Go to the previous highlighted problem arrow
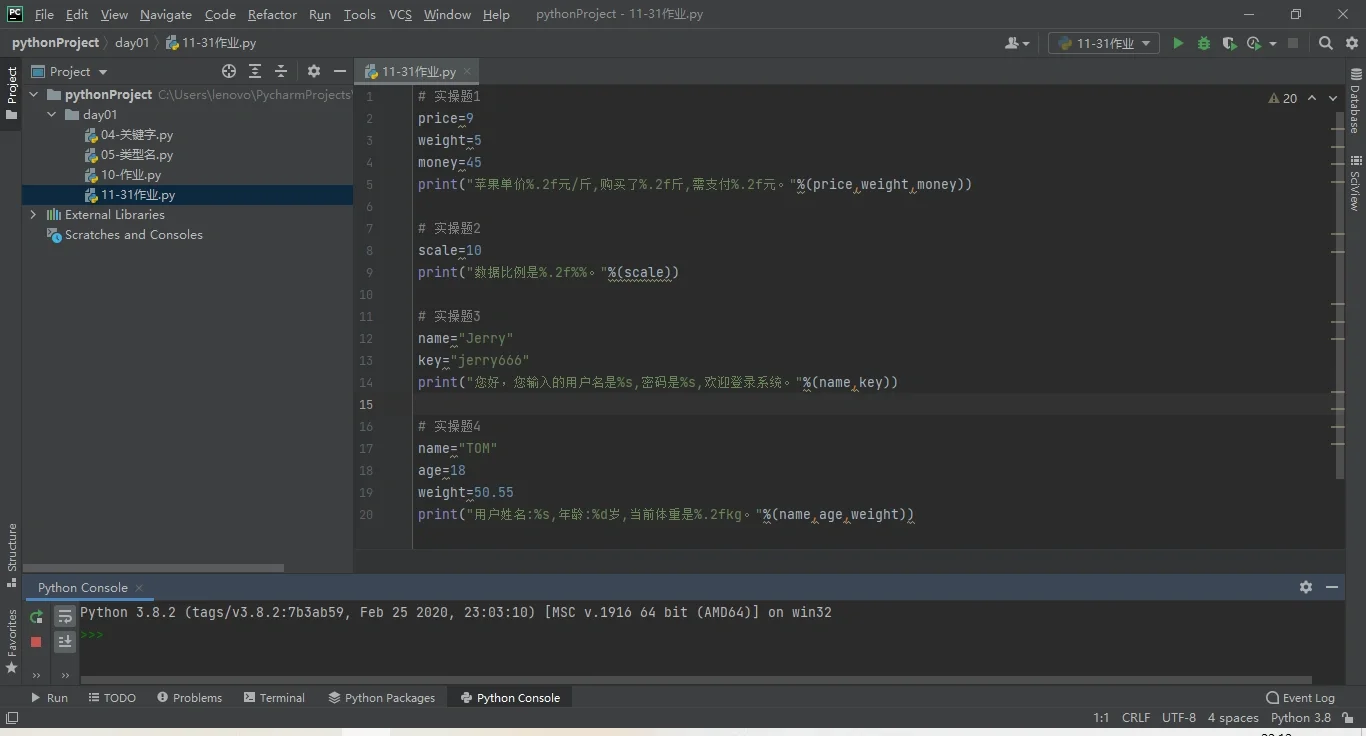This screenshot has height=736, width=1366. coord(1311,98)
